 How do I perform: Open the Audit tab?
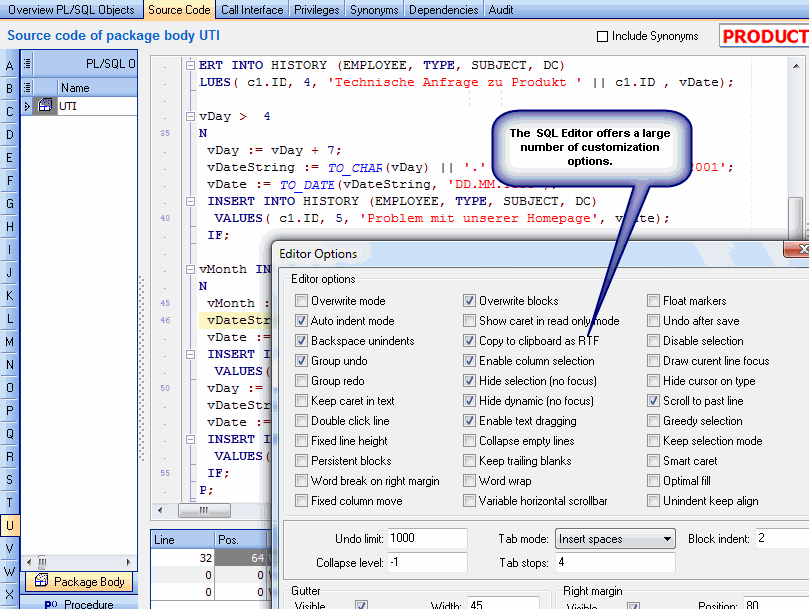point(501,10)
